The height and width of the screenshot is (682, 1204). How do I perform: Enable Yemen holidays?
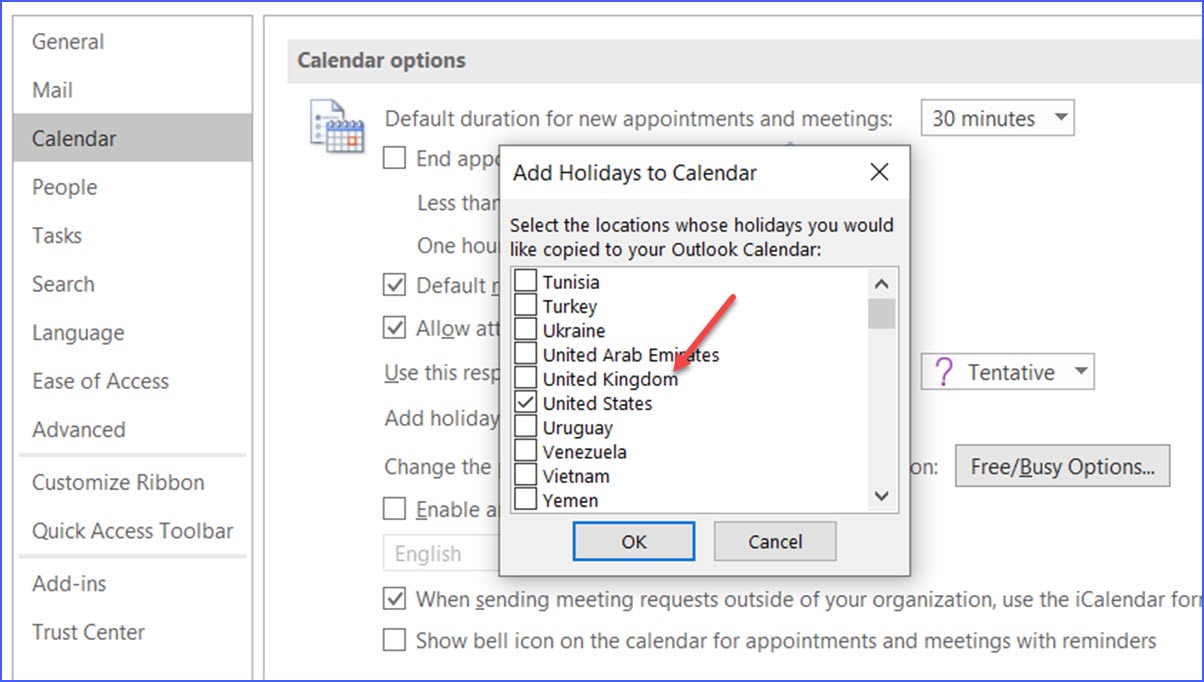coord(524,500)
